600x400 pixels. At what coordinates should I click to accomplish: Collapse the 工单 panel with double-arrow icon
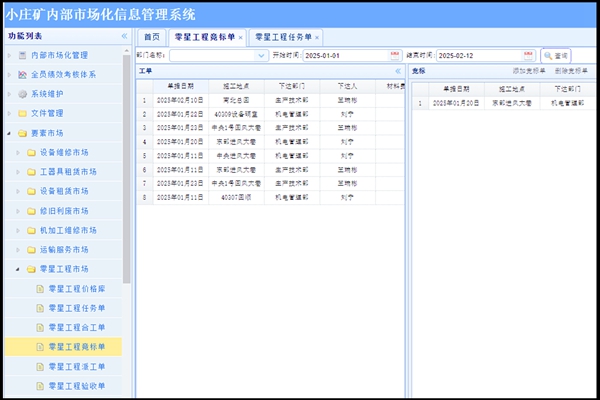397,72
